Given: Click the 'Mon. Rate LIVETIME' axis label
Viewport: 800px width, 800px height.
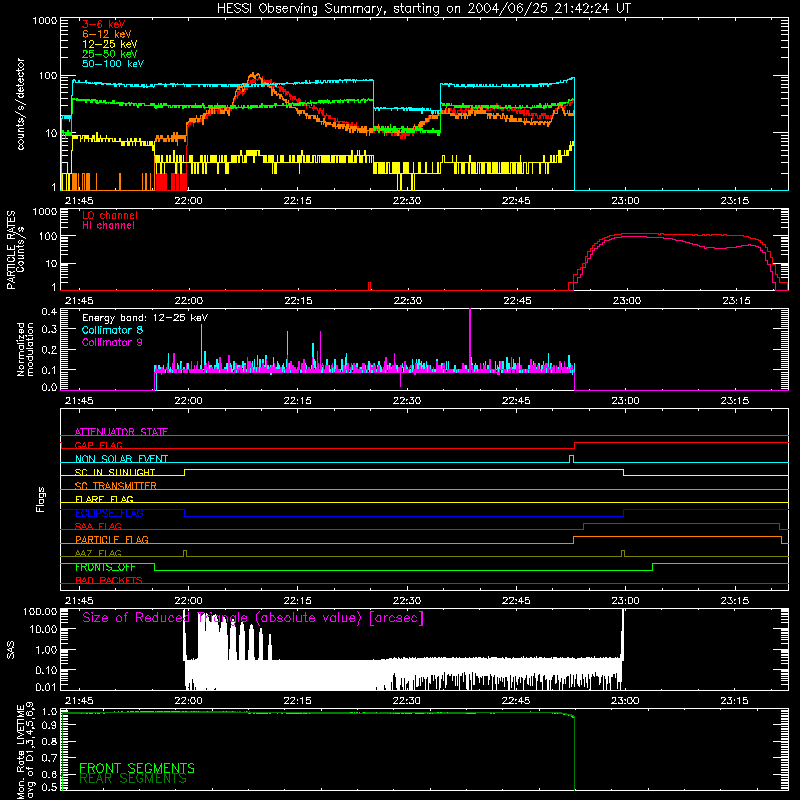Looking at the screenshot, I should (20, 752).
